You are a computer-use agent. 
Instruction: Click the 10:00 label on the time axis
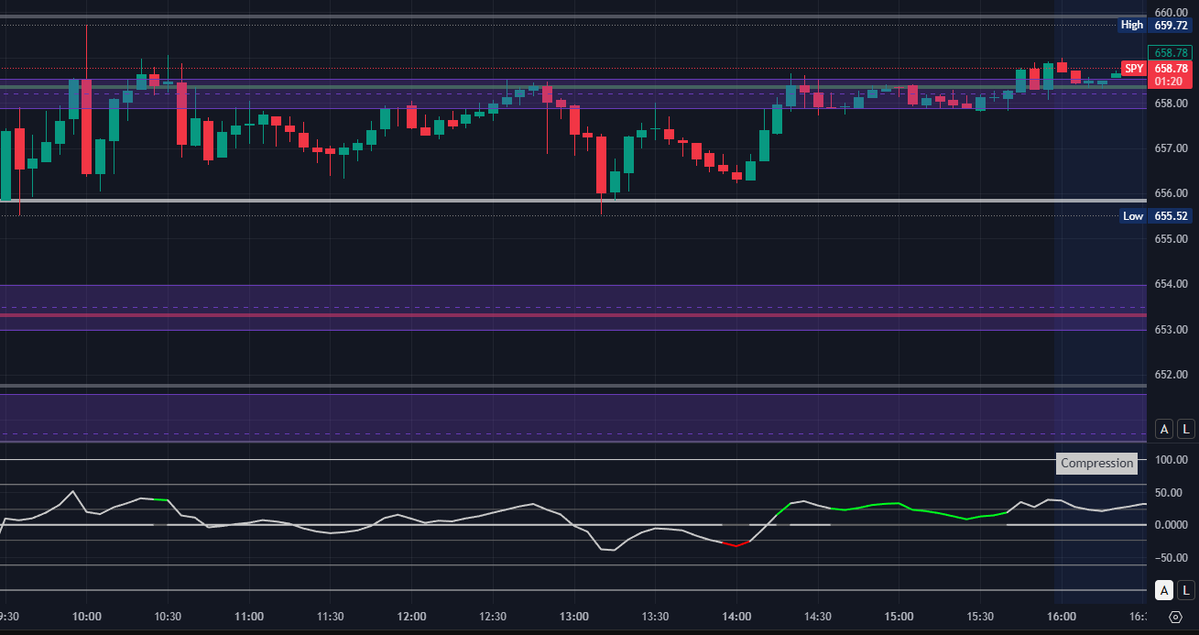click(87, 617)
